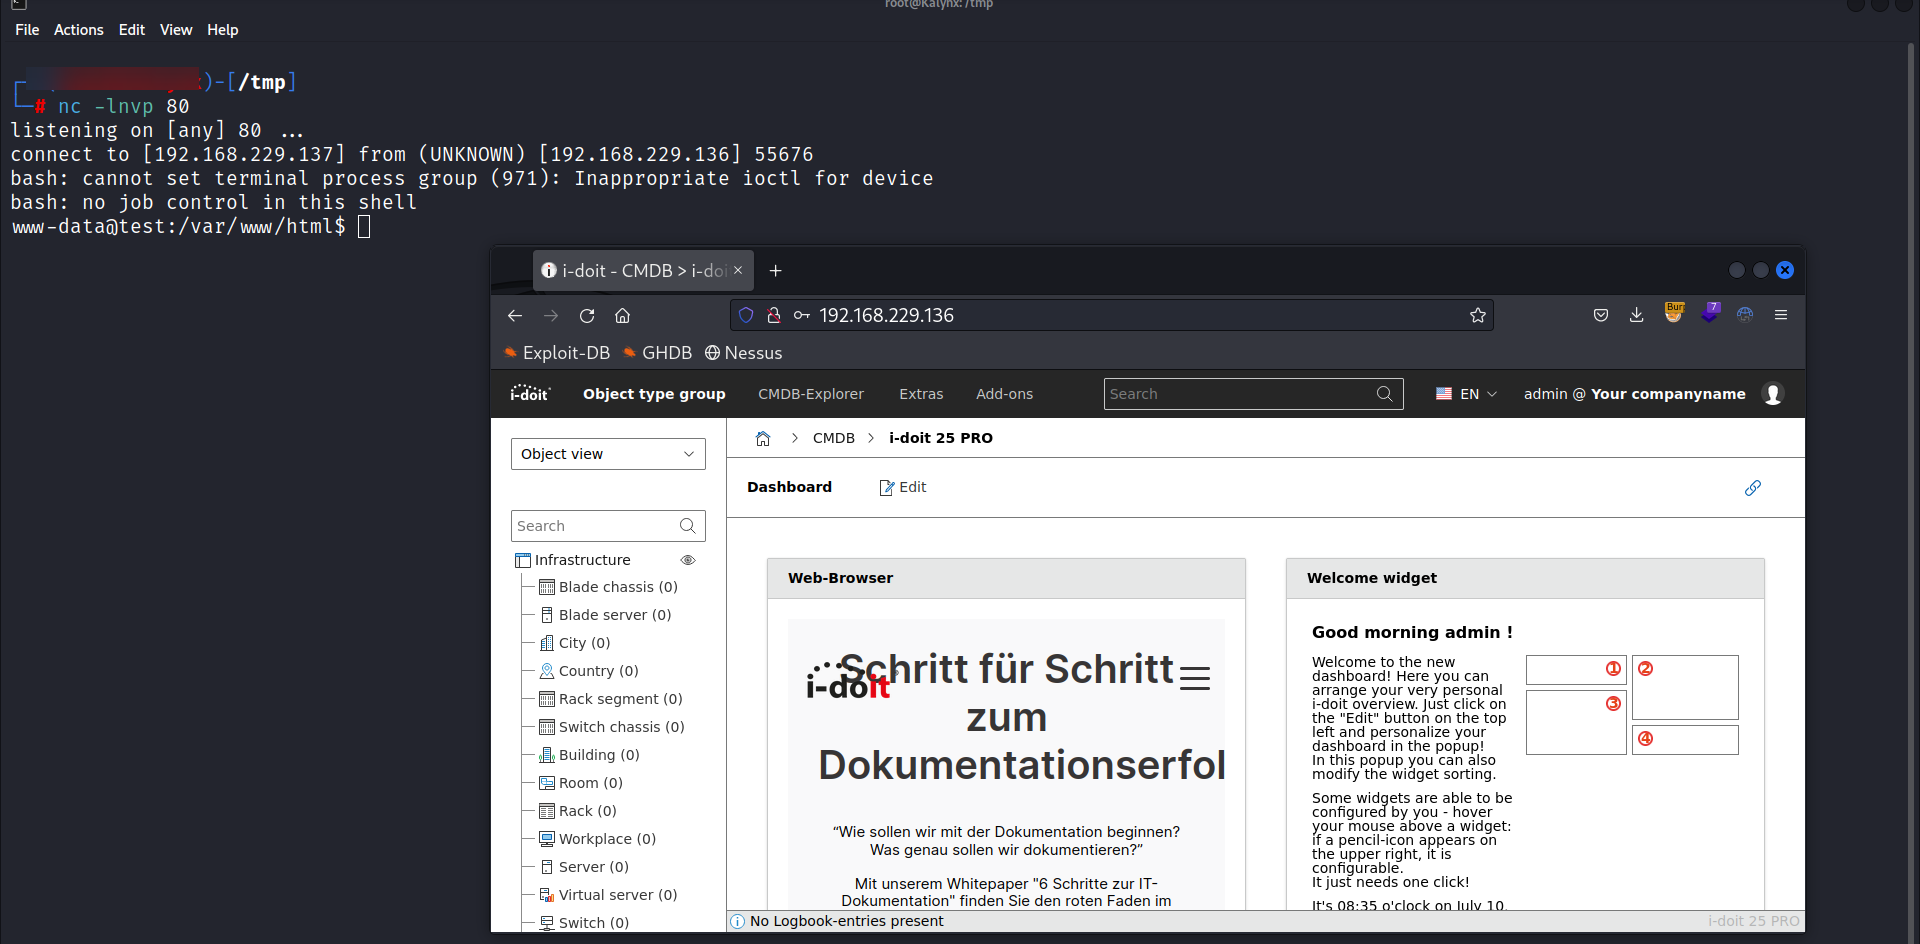The image size is (1920, 944).
Task: Toggle the bookmark star for the current page
Action: click(x=1478, y=315)
